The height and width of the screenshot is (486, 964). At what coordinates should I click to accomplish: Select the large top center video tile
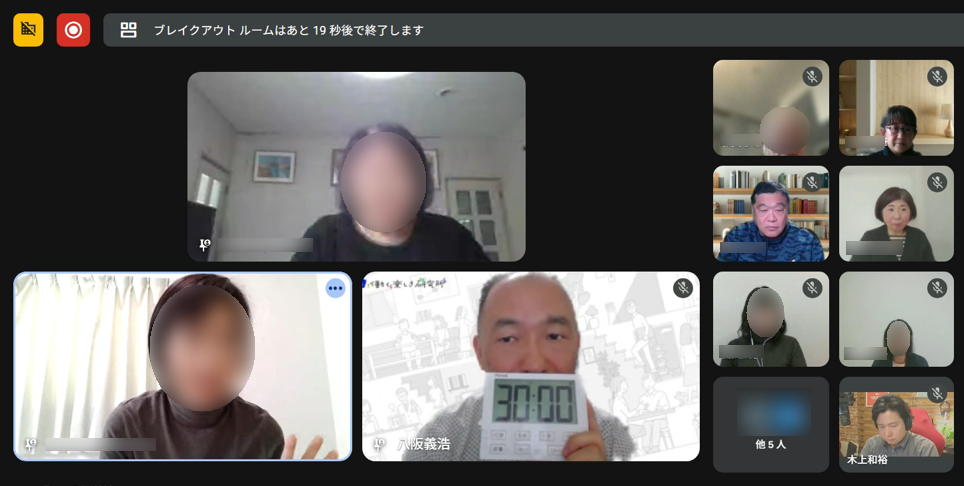click(x=356, y=166)
